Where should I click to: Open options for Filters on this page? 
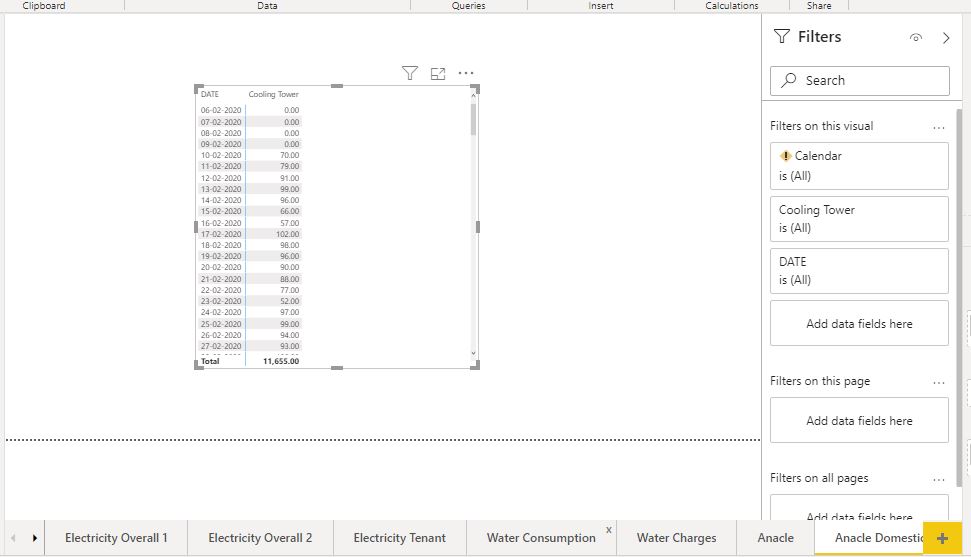coord(939,382)
